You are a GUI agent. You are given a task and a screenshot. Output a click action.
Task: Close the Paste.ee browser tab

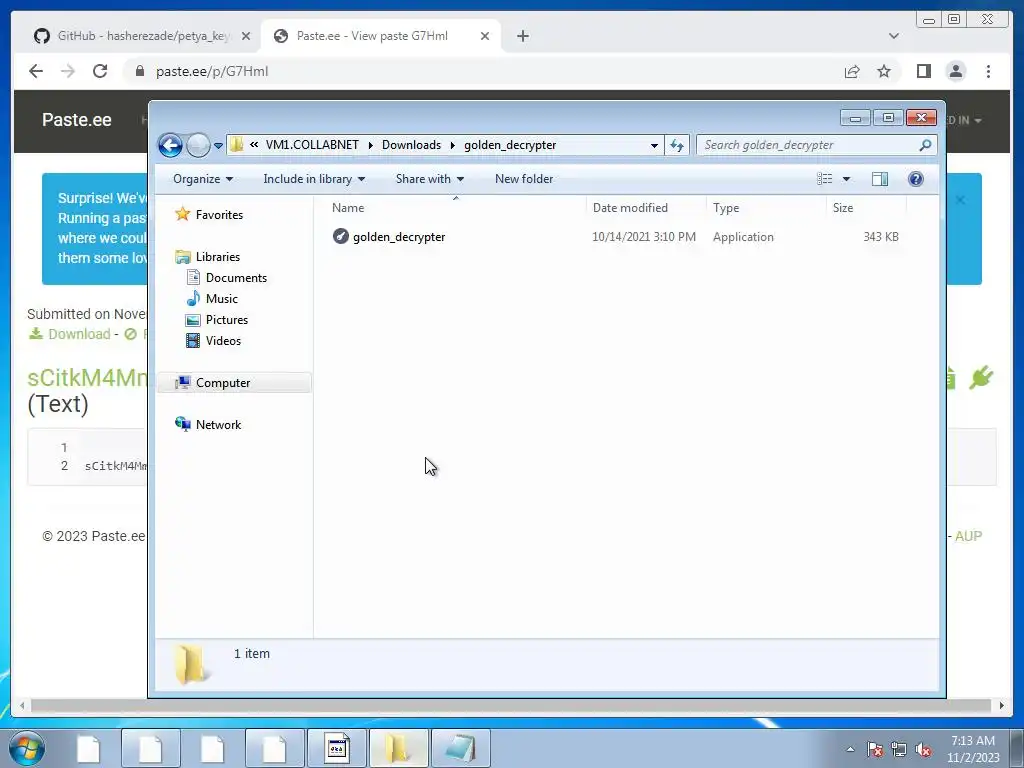(485, 36)
